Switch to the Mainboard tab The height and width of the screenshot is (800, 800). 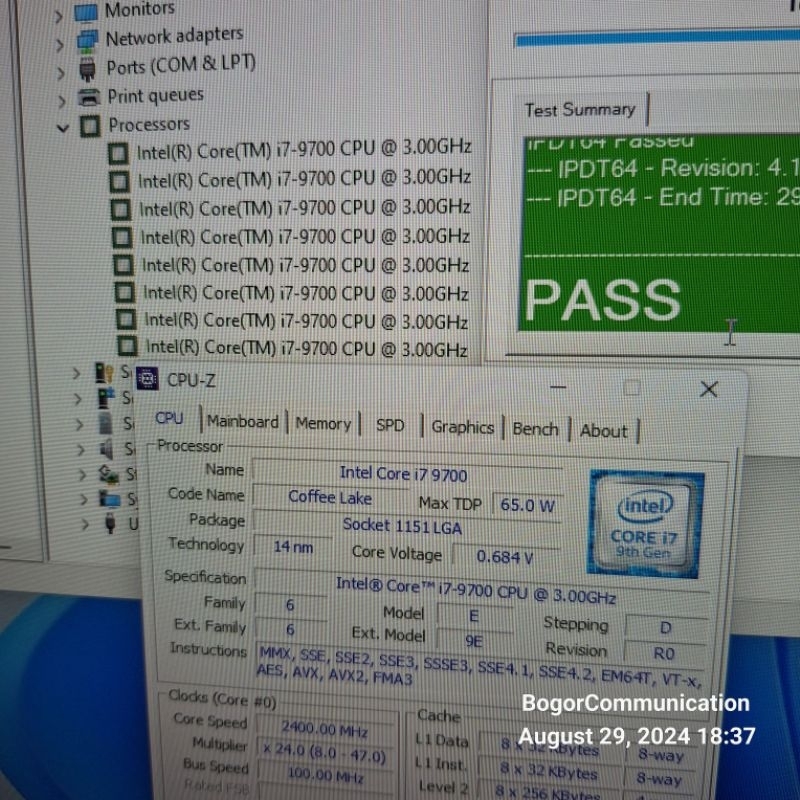[x=243, y=421]
